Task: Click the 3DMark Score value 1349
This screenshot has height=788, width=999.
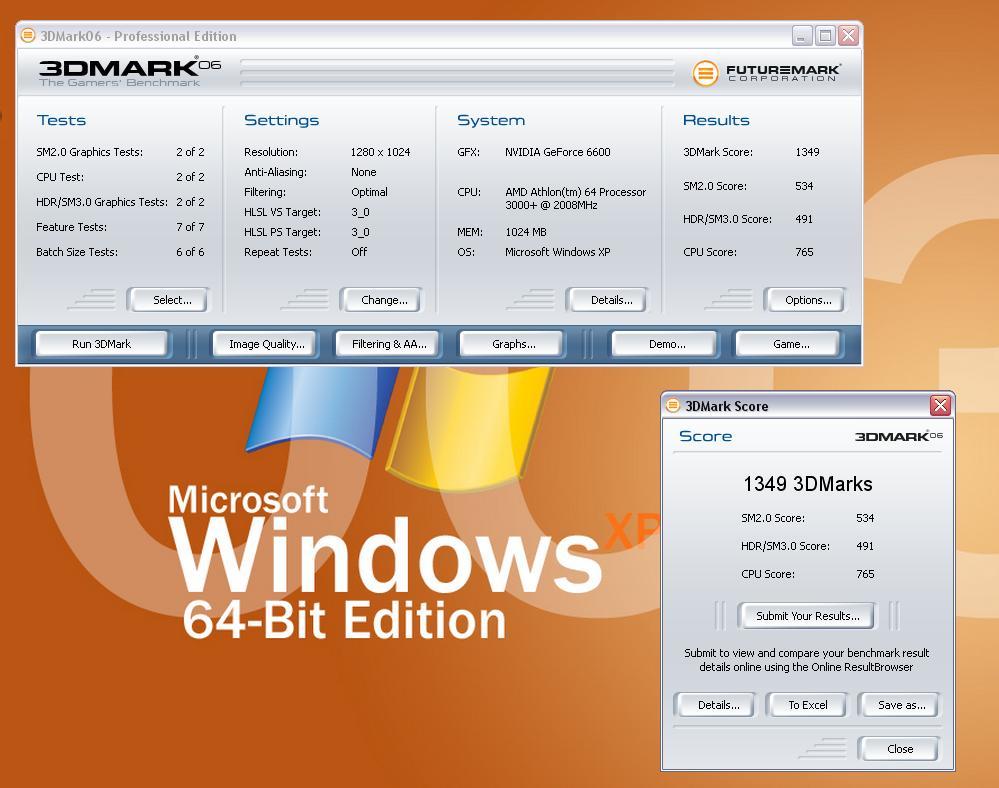Action: coord(807,152)
